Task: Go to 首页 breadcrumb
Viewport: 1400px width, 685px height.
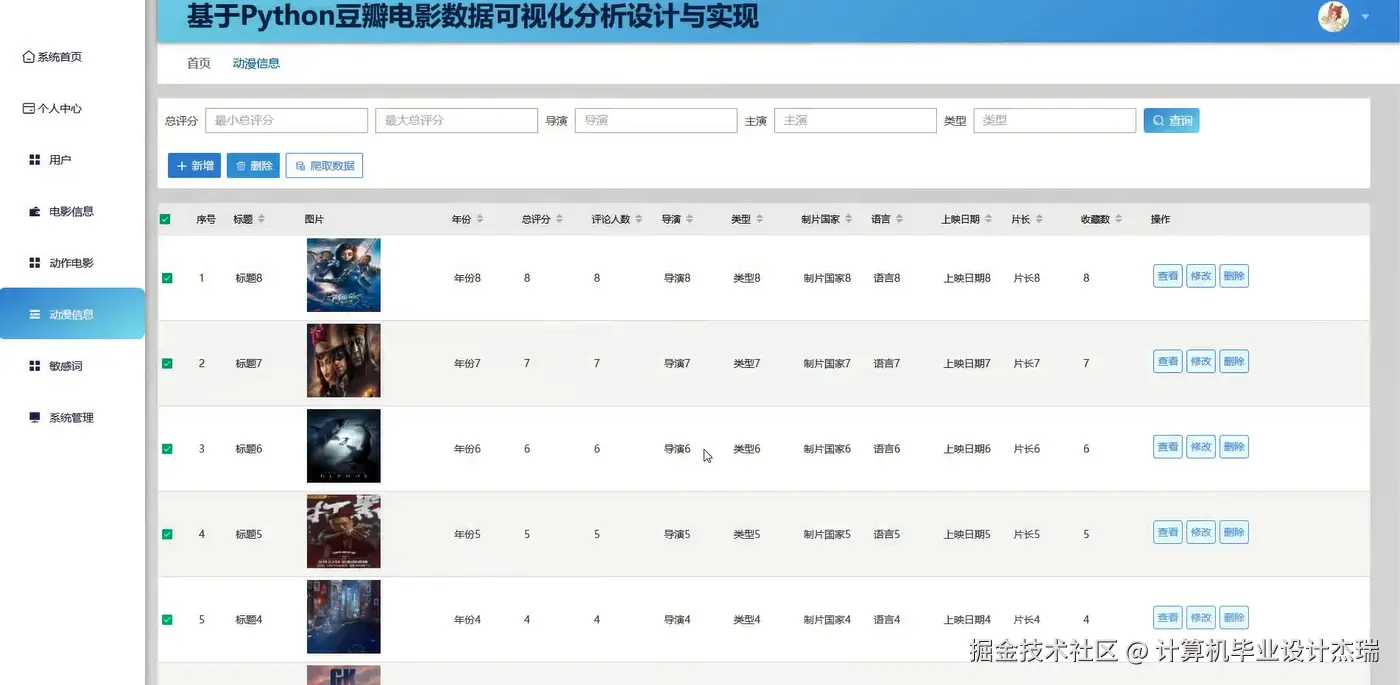Action: [199, 63]
